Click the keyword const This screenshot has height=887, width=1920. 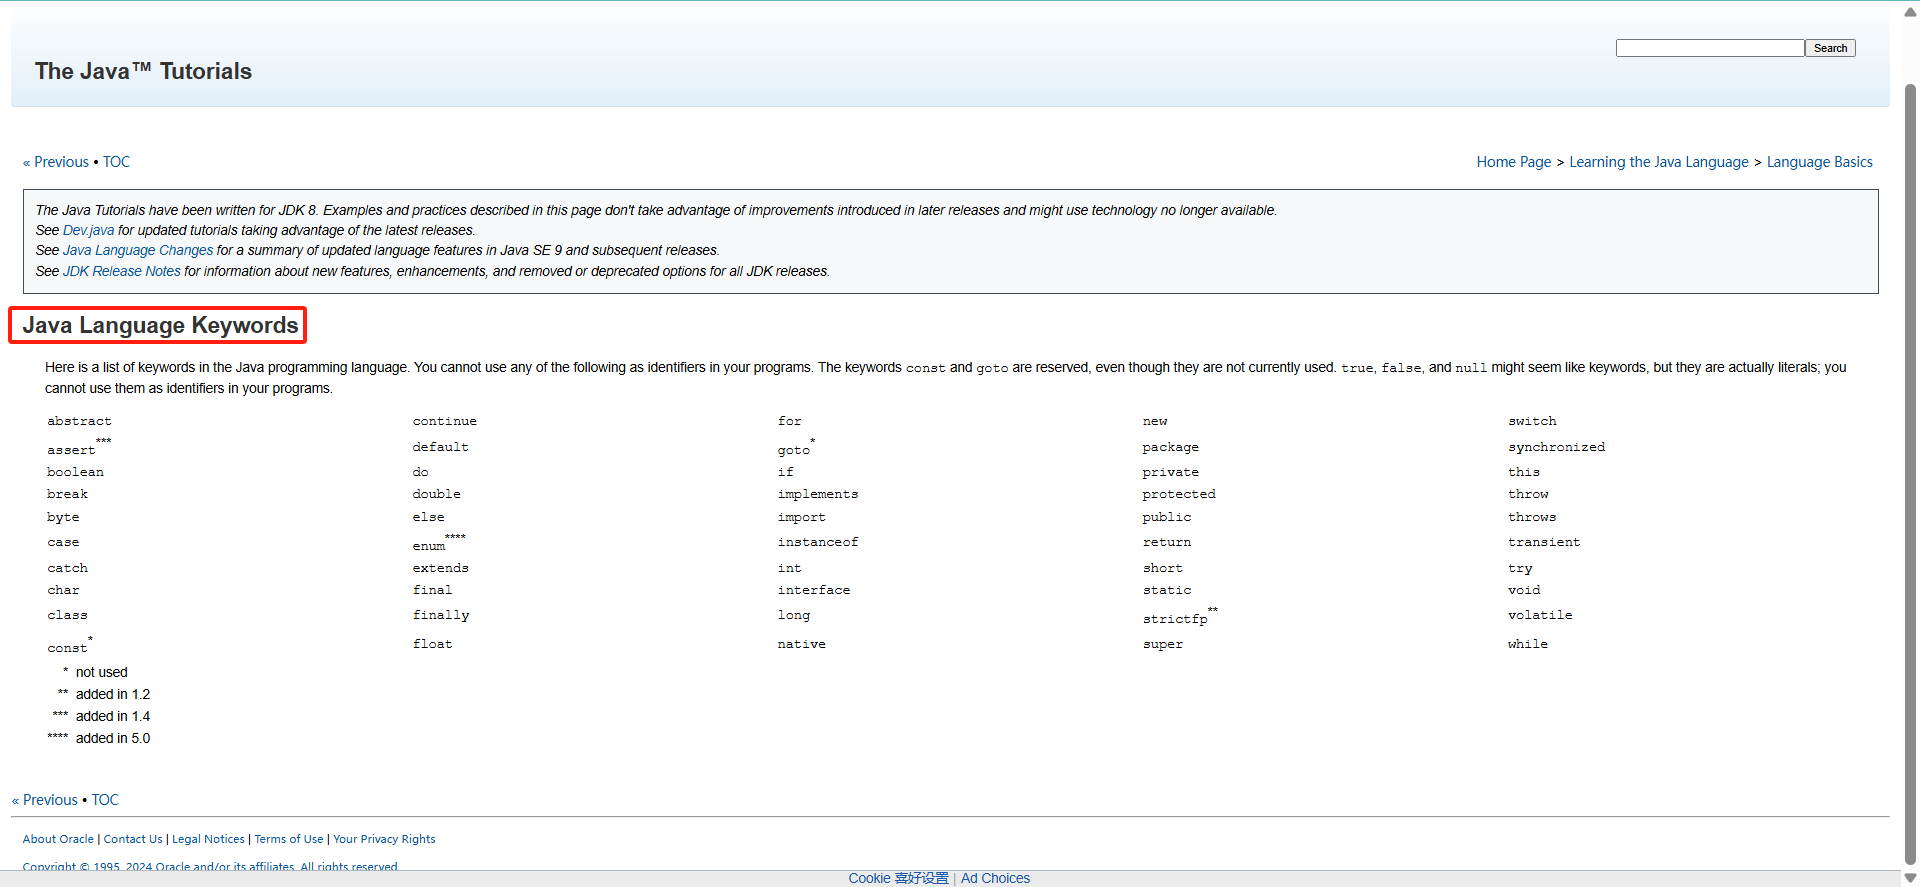[x=67, y=648]
